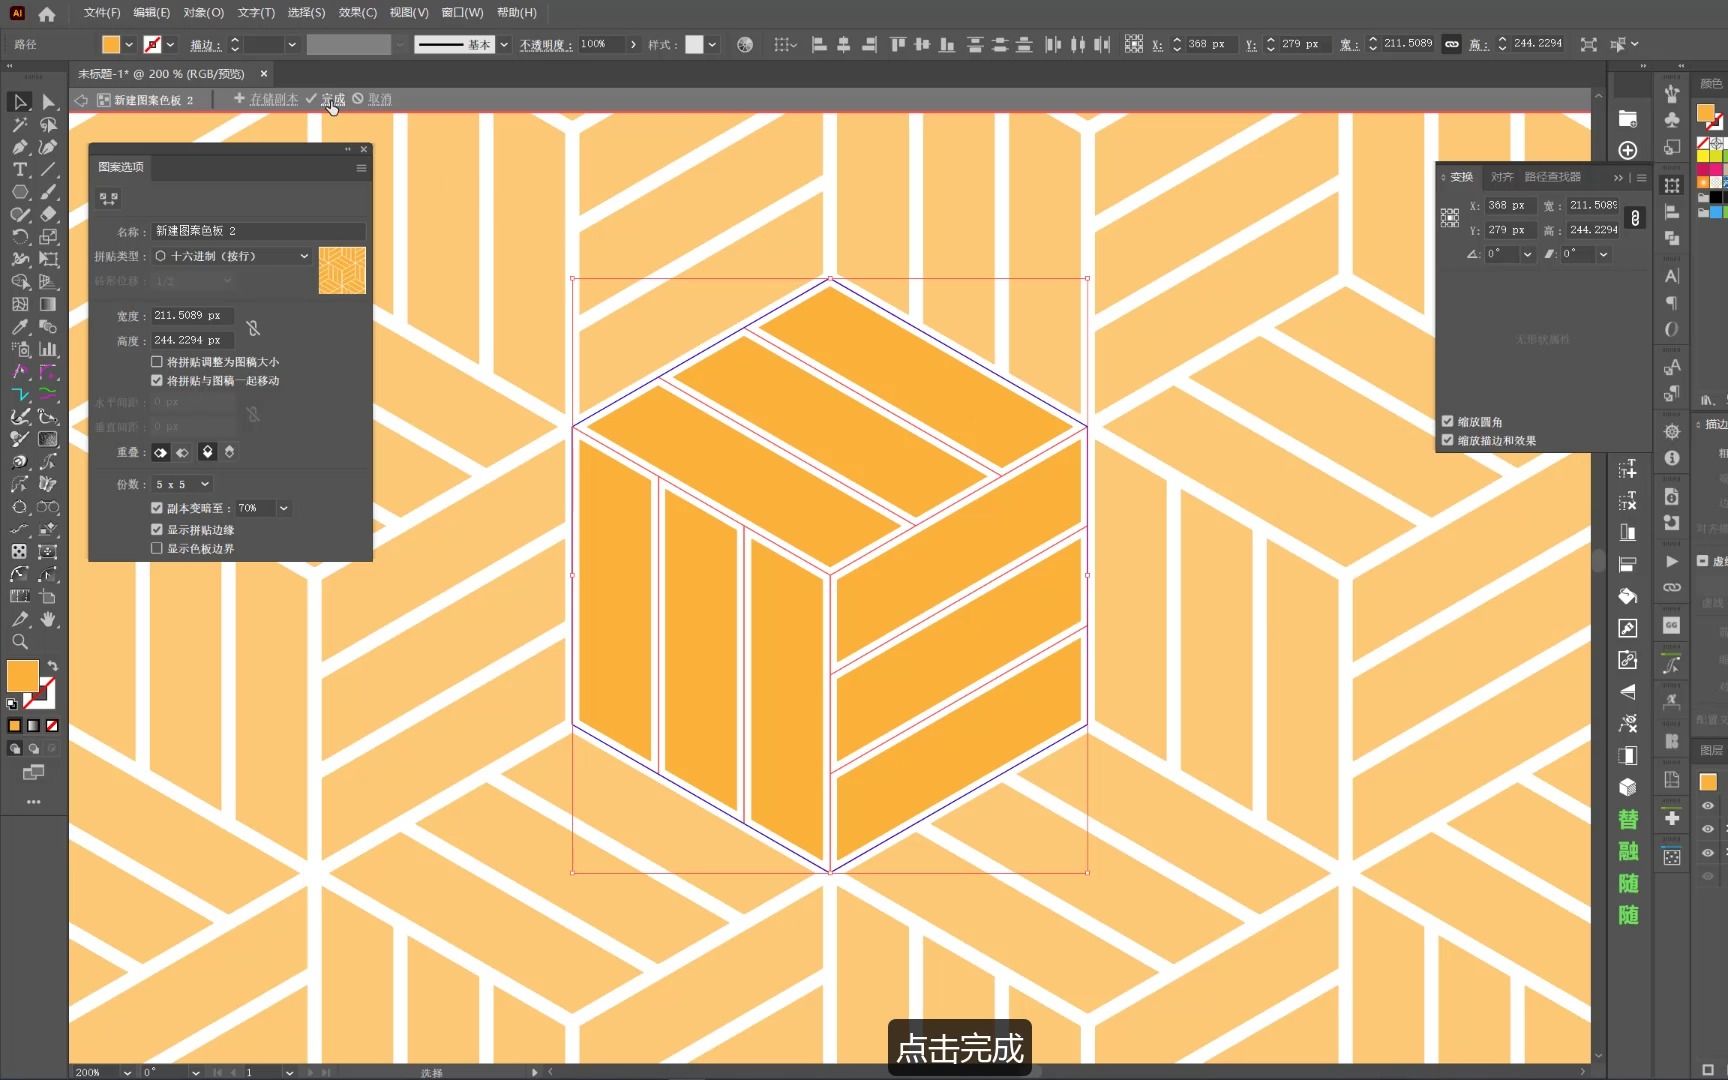The width and height of the screenshot is (1728, 1080).
Task: Open the graphic style 样式 dropdown
Action: coord(712,44)
